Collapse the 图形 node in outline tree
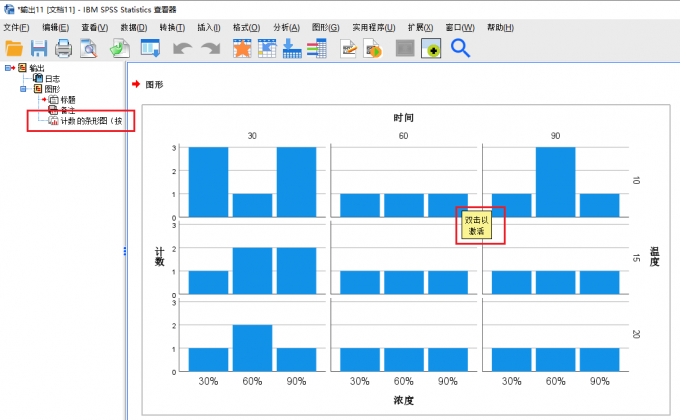The width and height of the screenshot is (680, 420). pyautogui.click(x=23, y=89)
